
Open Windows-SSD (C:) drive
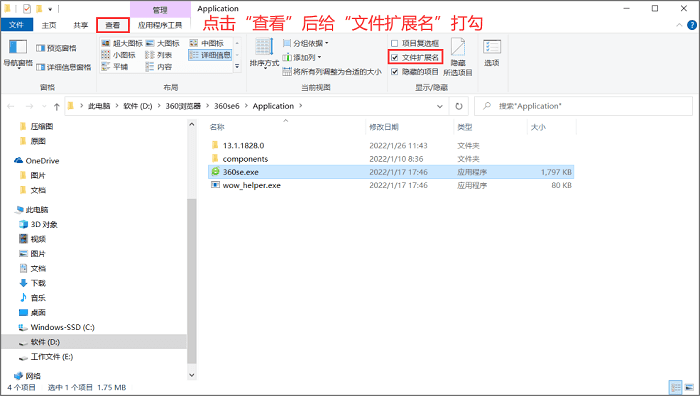click(62, 327)
